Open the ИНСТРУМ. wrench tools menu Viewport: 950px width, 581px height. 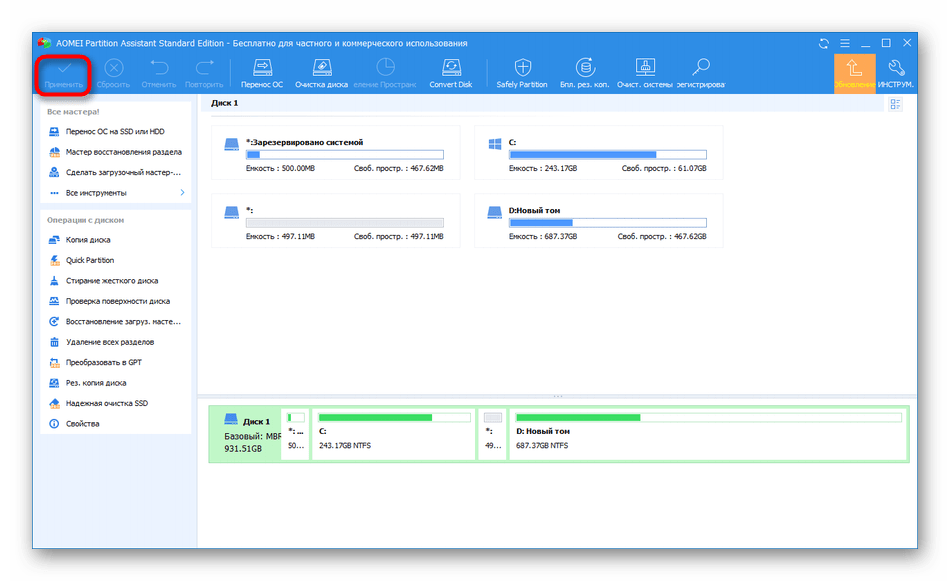pyautogui.click(x=897, y=73)
